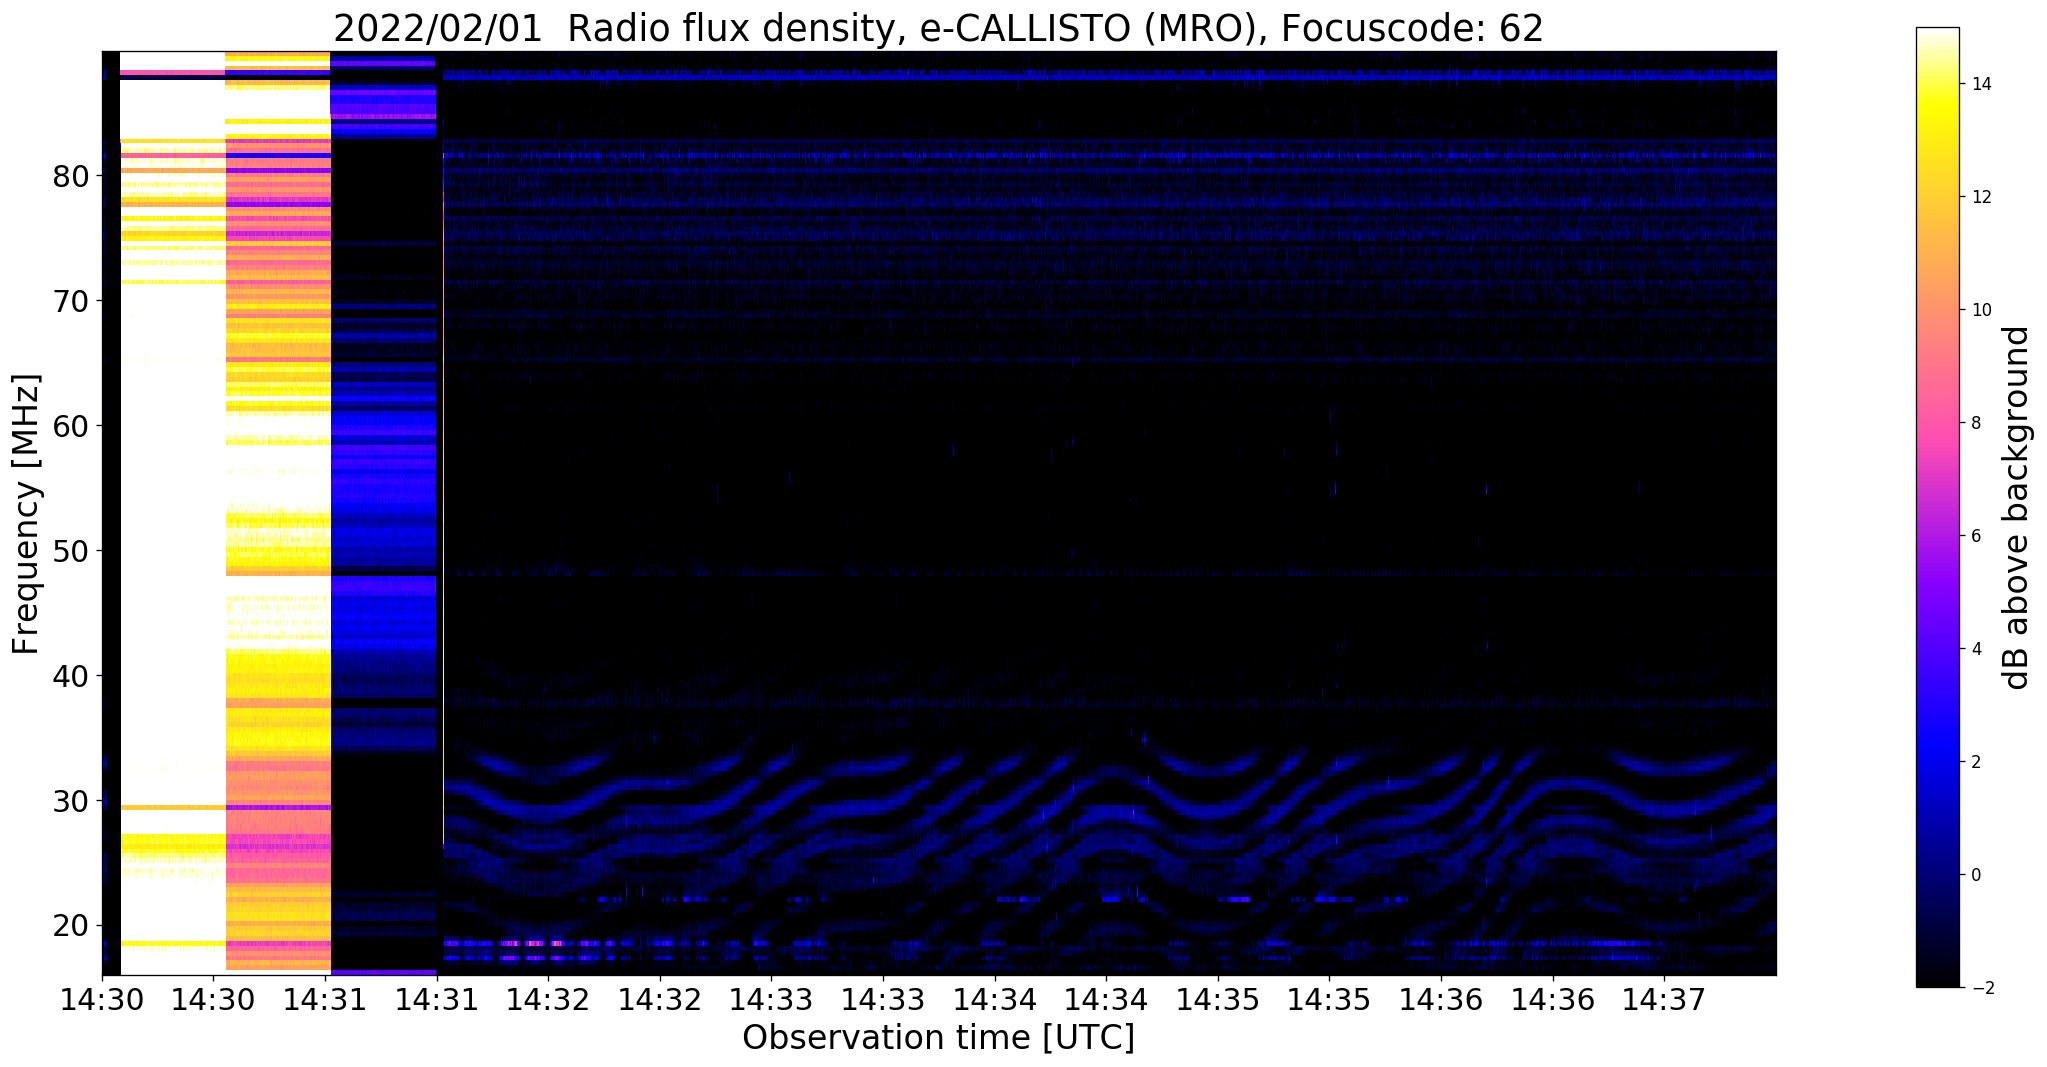Click the plot title mentioning e-CALLISTO (MRO)
Screen dimensions: 2047x1067
(x=938, y=28)
